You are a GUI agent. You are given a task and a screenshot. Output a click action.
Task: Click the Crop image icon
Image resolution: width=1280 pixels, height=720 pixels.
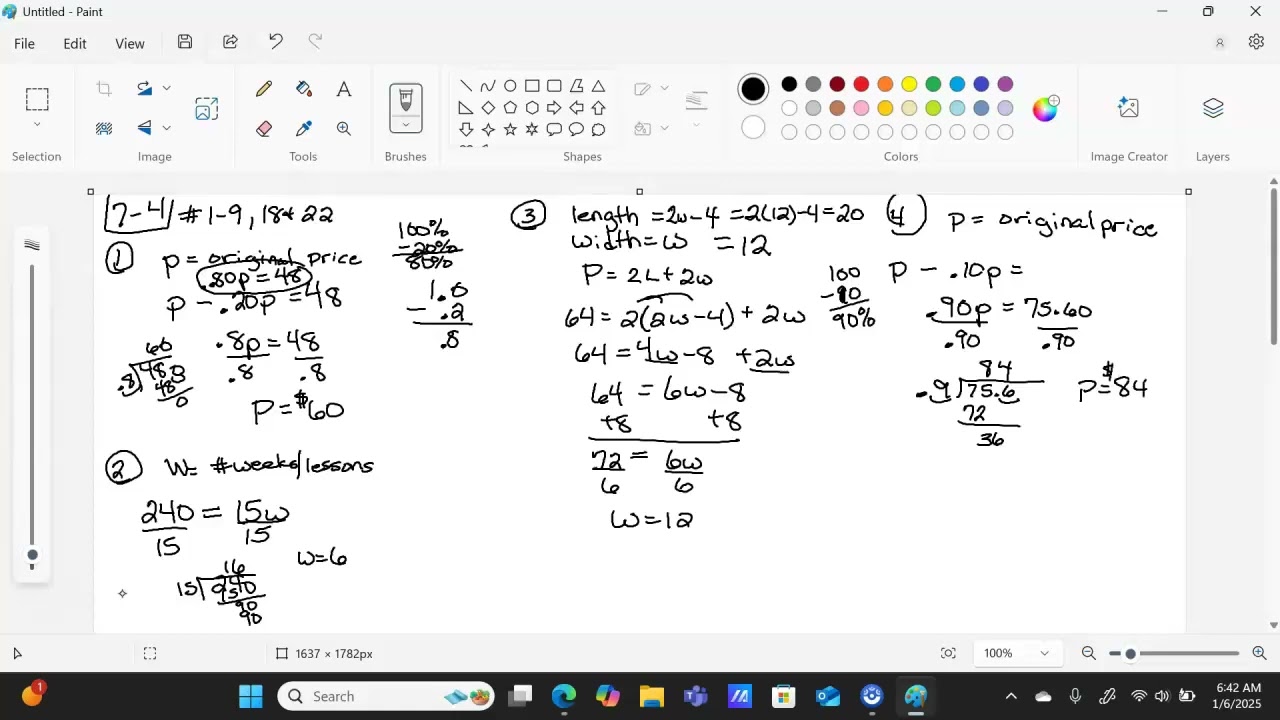coord(104,89)
